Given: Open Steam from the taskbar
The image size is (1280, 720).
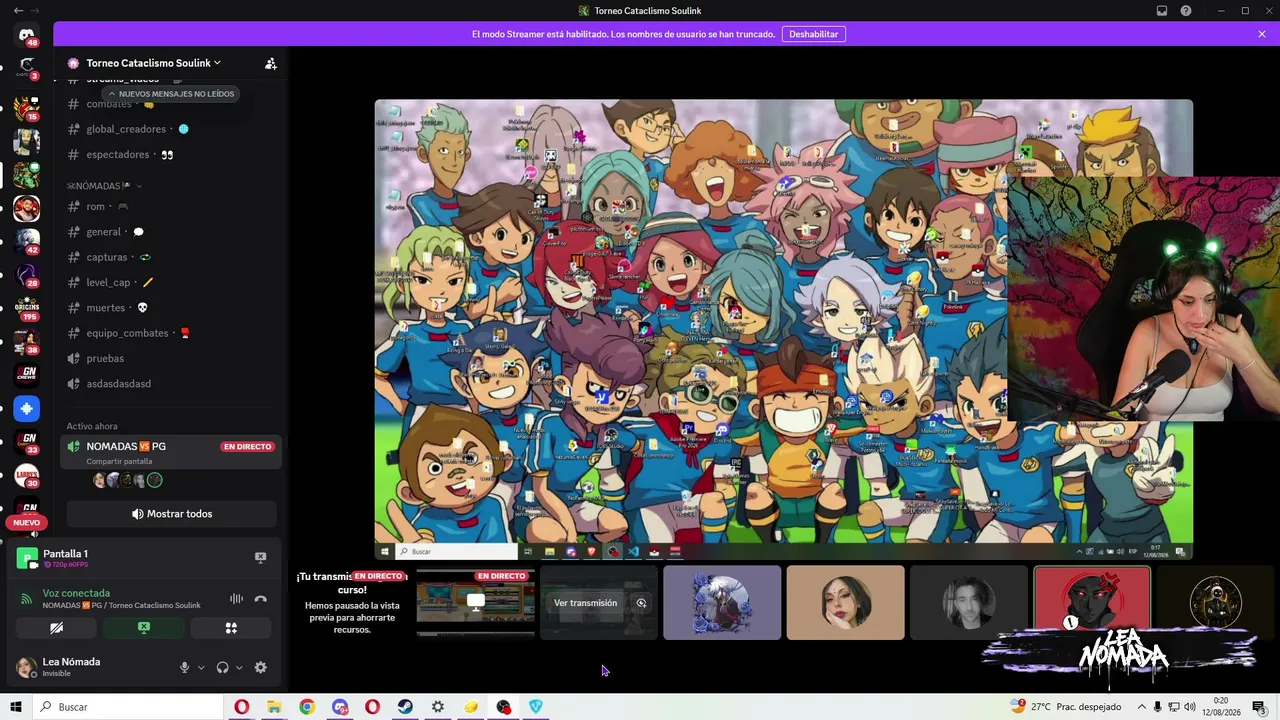Looking at the screenshot, I should click(405, 707).
